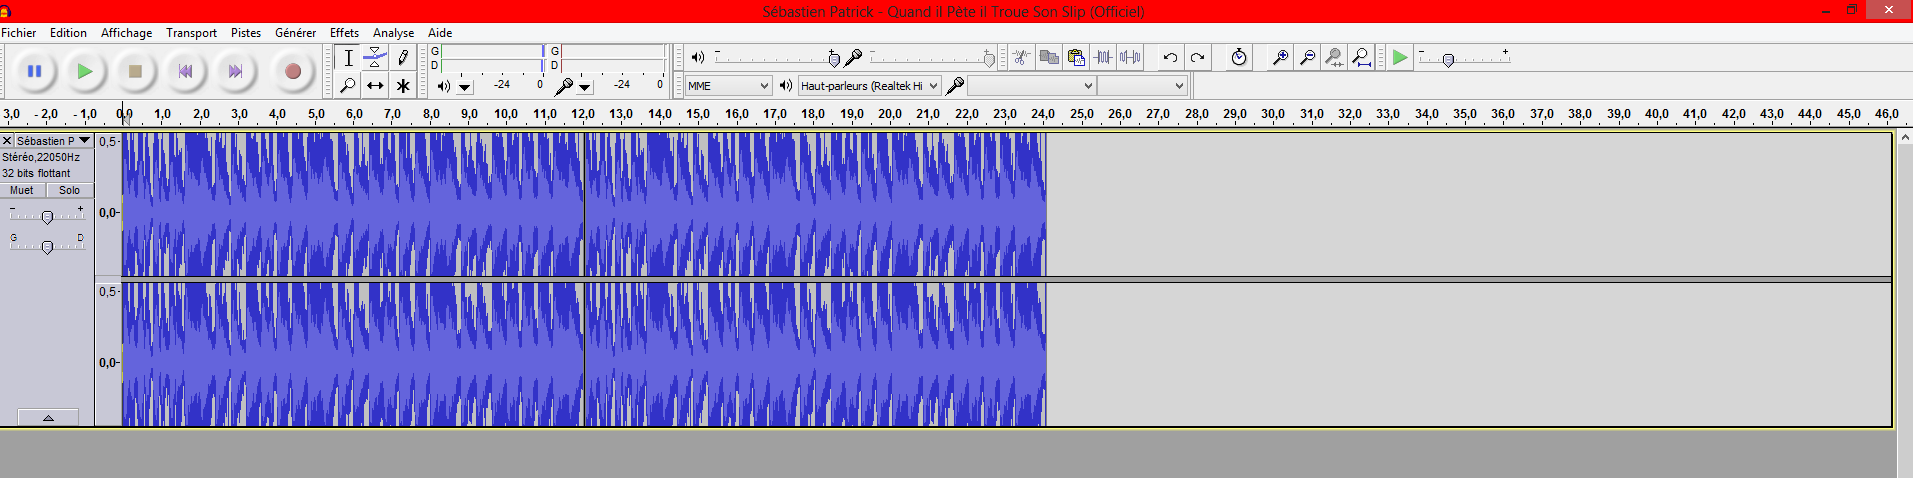The image size is (1913, 478).
Task: Zoom in with the plus magnifier
Action: tap(1280, 57)
